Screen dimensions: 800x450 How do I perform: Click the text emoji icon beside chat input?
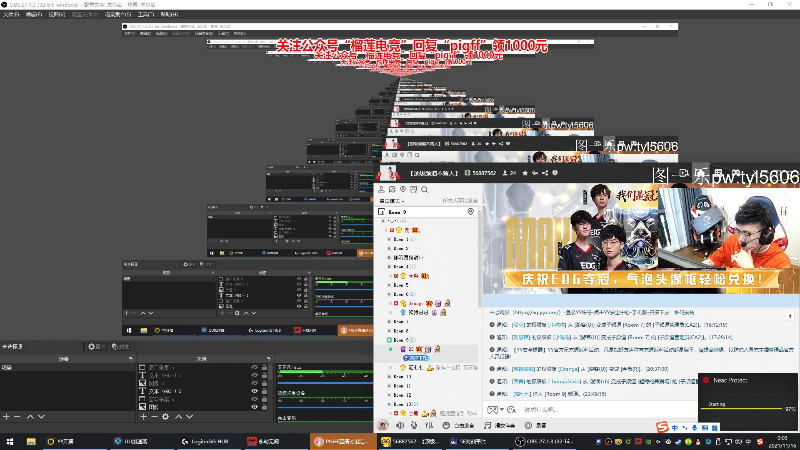[x=512, y=410]
